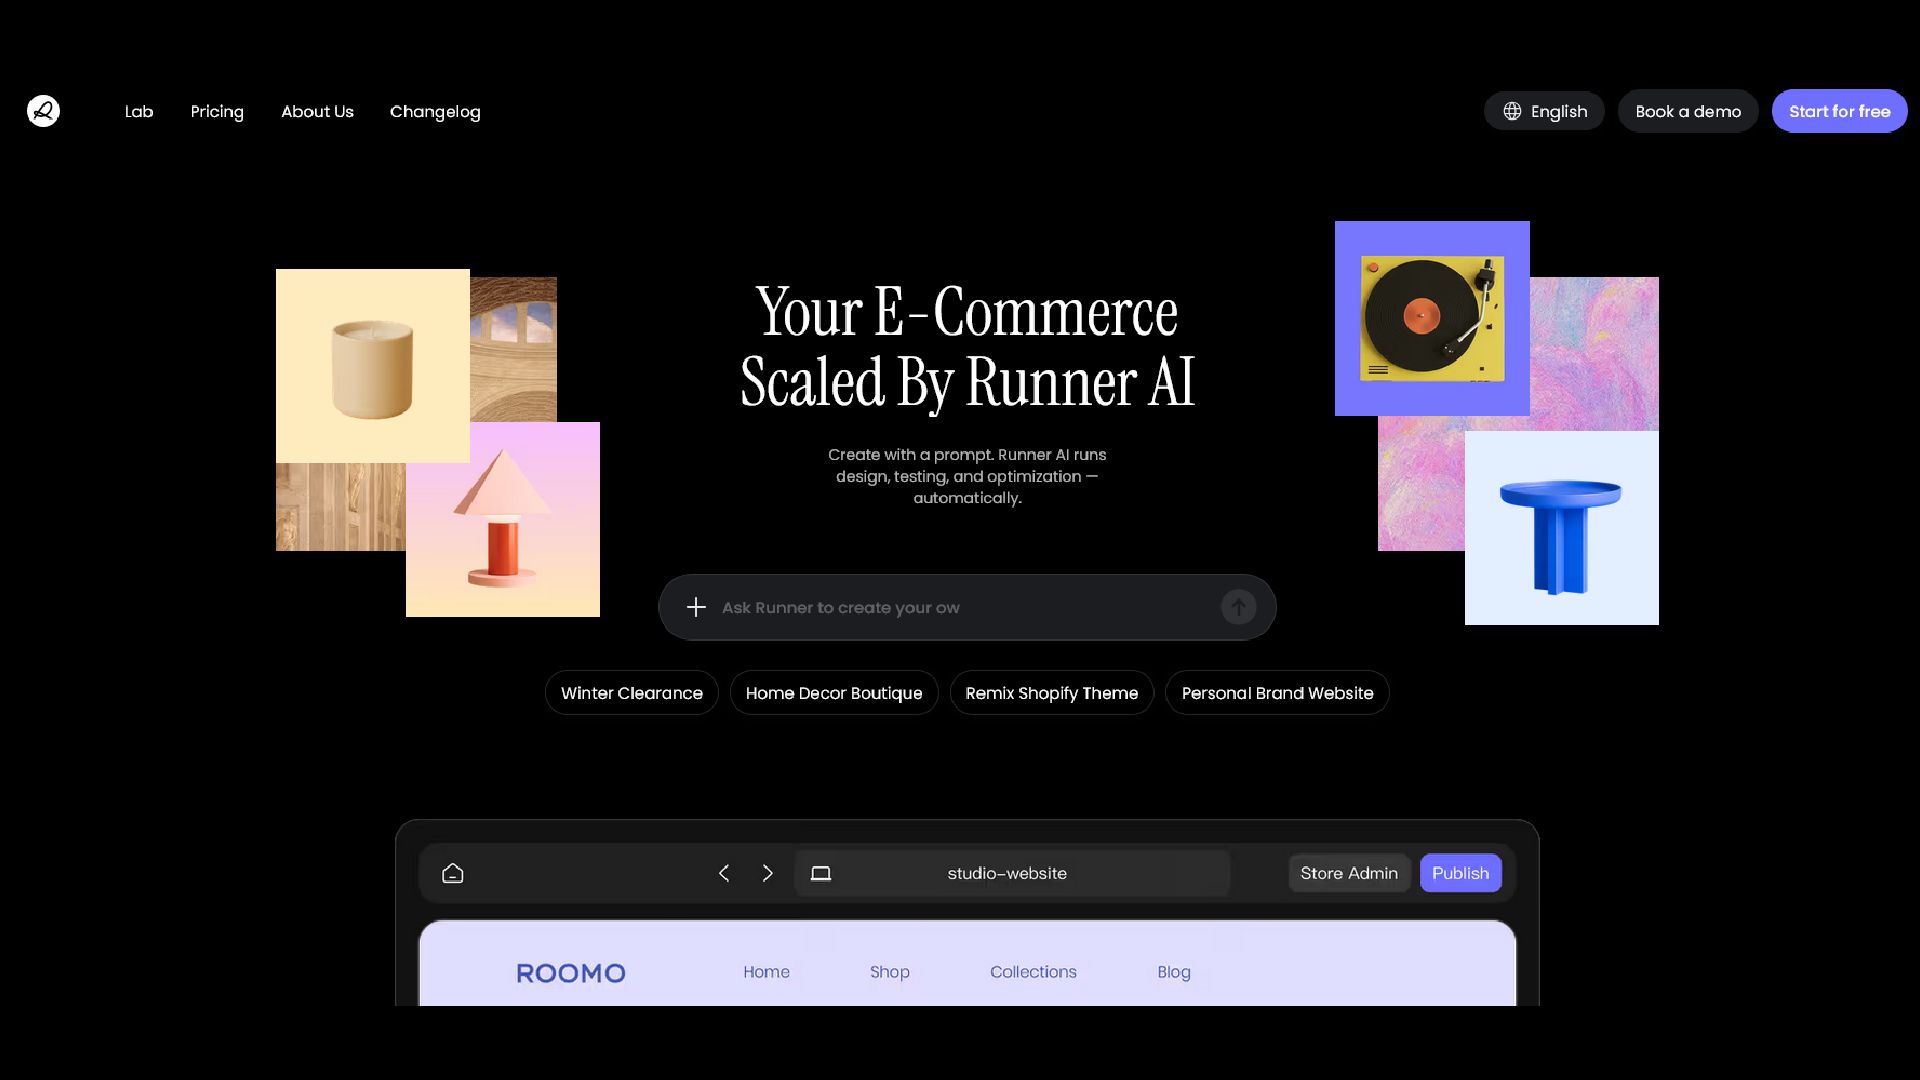
Task: Click the Start for free button
Action: point(1839,111)
